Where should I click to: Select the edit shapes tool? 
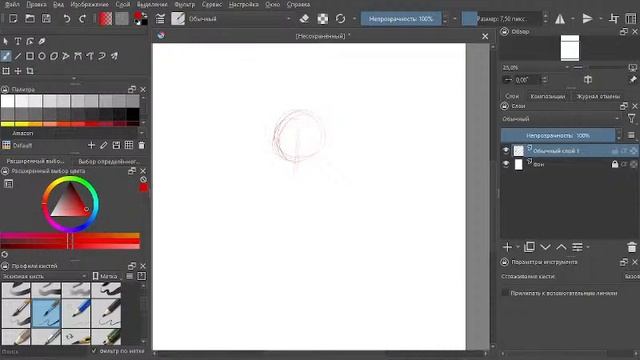30,41
